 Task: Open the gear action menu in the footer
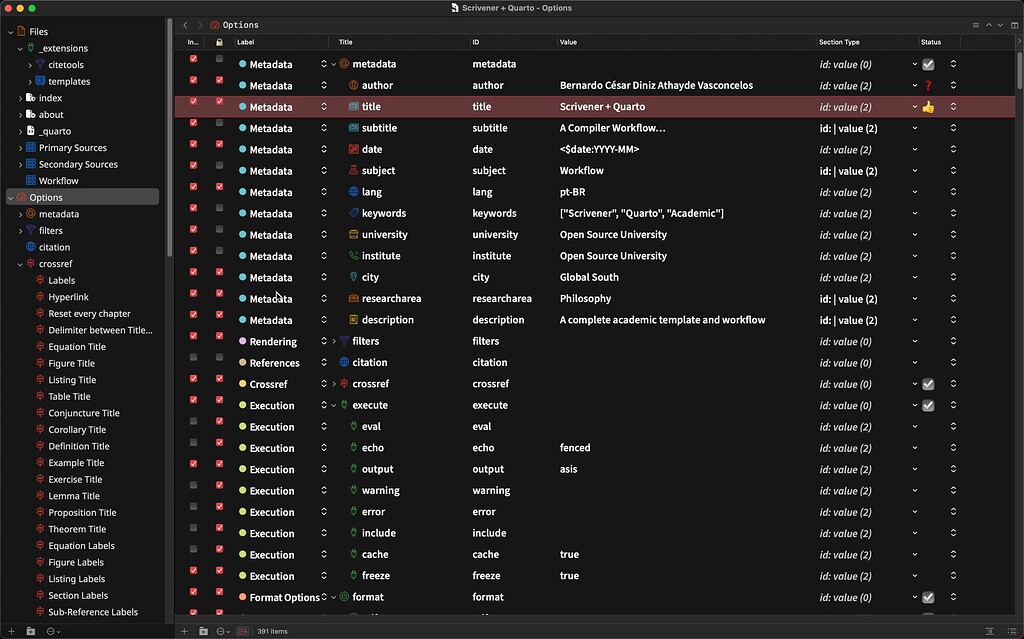click(220, 630)
